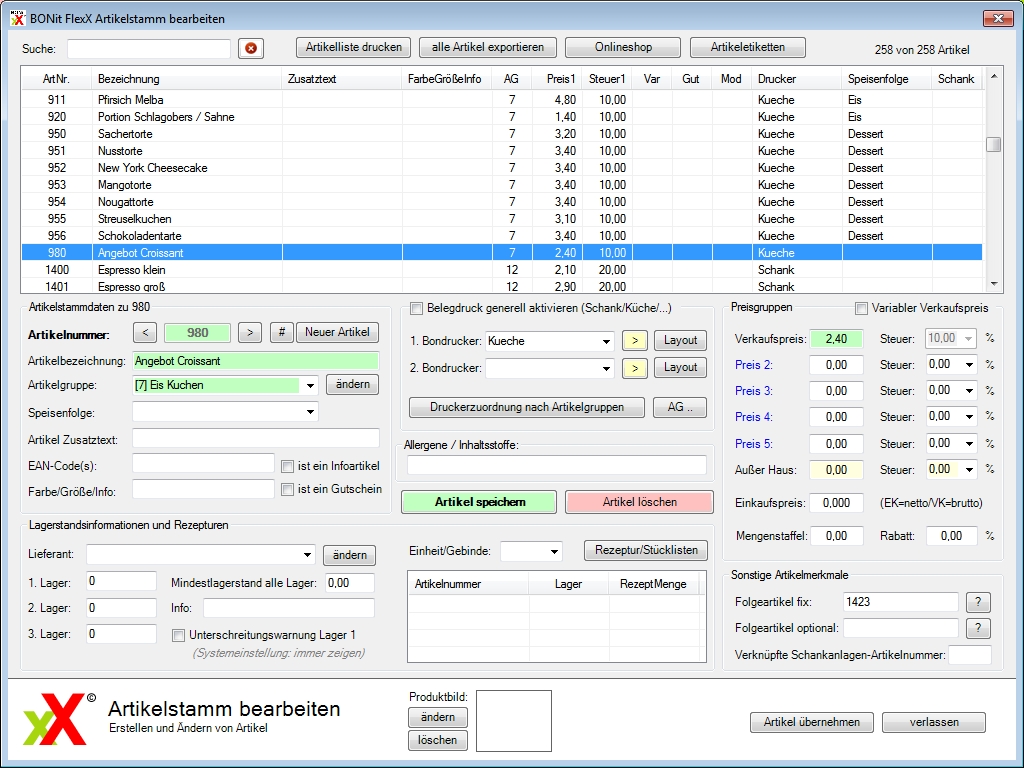Delete product image with löschen
1024x768 pixels.
tap(438, 740)
